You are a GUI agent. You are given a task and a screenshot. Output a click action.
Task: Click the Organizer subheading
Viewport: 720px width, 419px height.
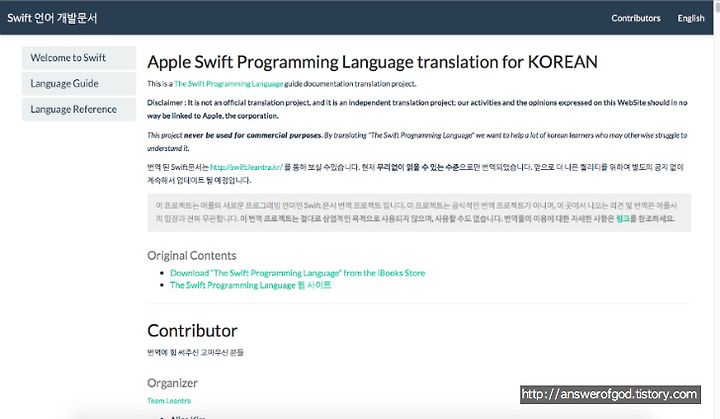point(172,383)
